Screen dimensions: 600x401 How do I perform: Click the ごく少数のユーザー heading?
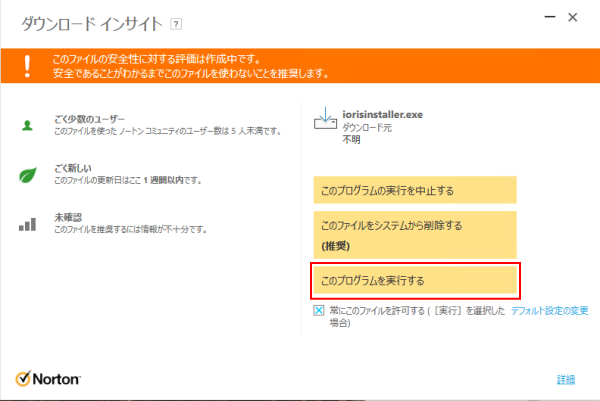tap(90, 119)
